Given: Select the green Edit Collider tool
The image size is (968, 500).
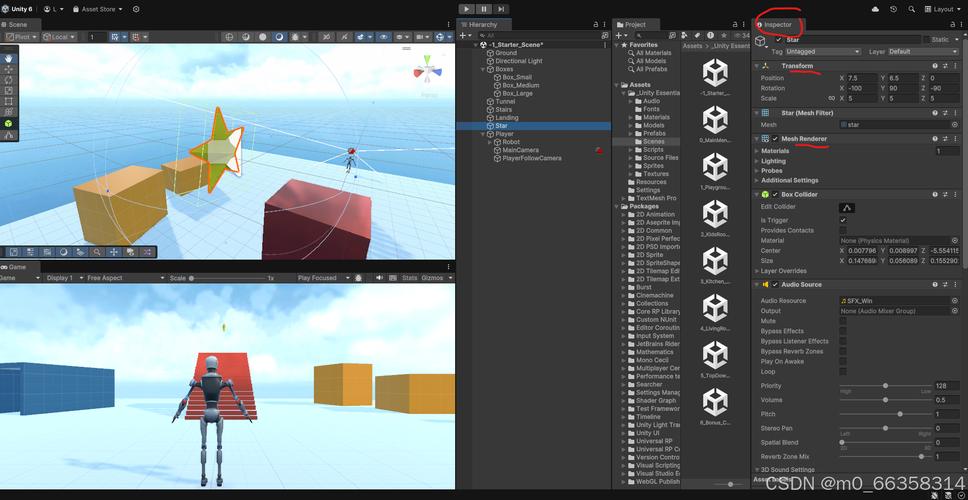Looking at the screenshot, I should 9,123.
